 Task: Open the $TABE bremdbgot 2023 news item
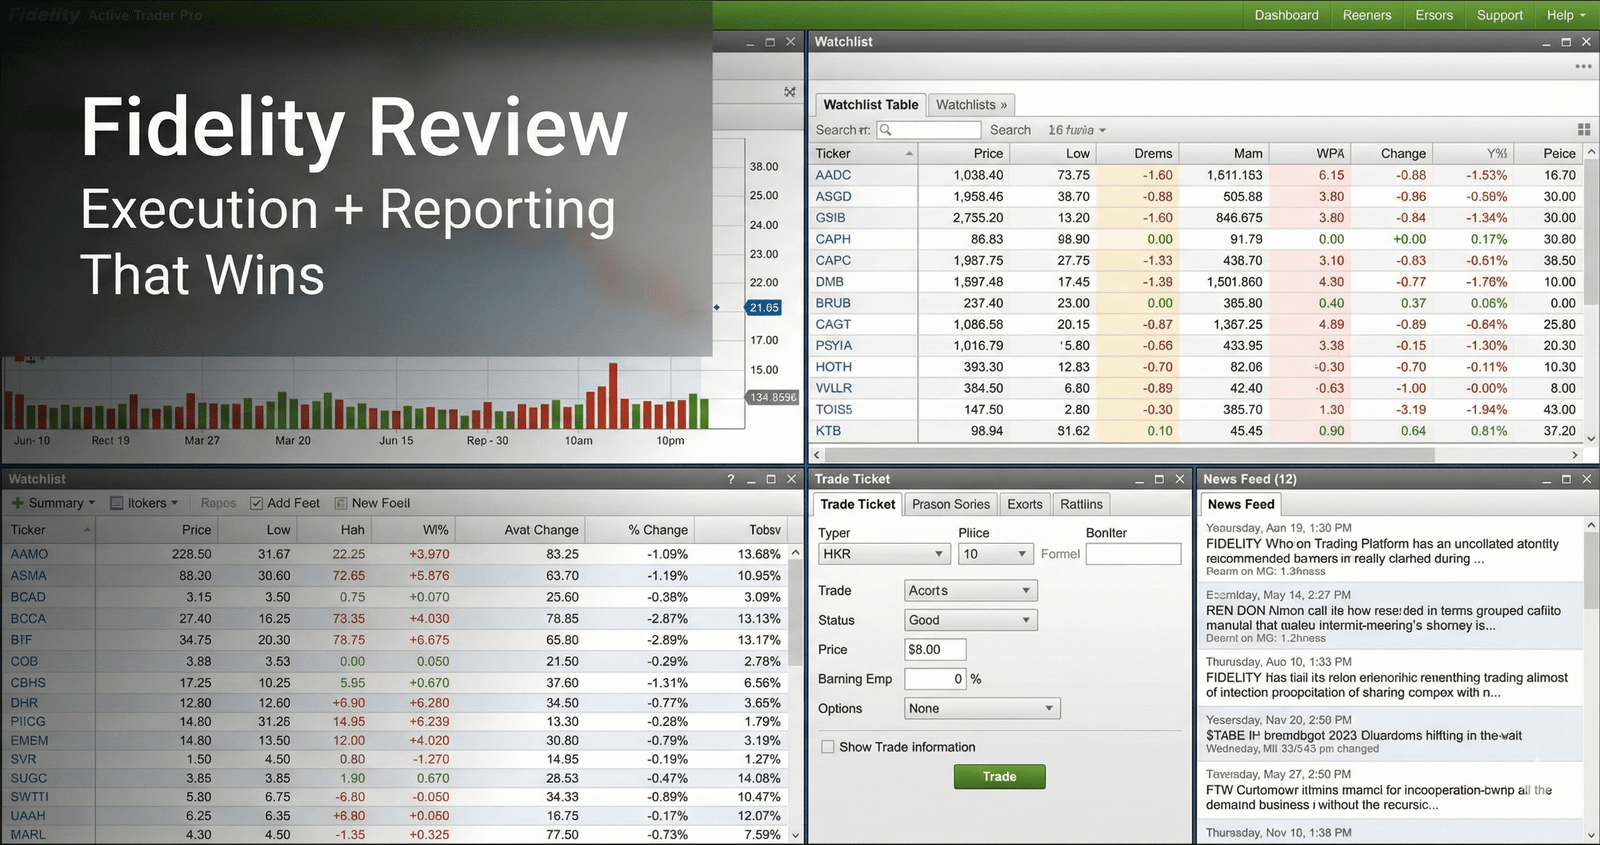point(1390,735)
